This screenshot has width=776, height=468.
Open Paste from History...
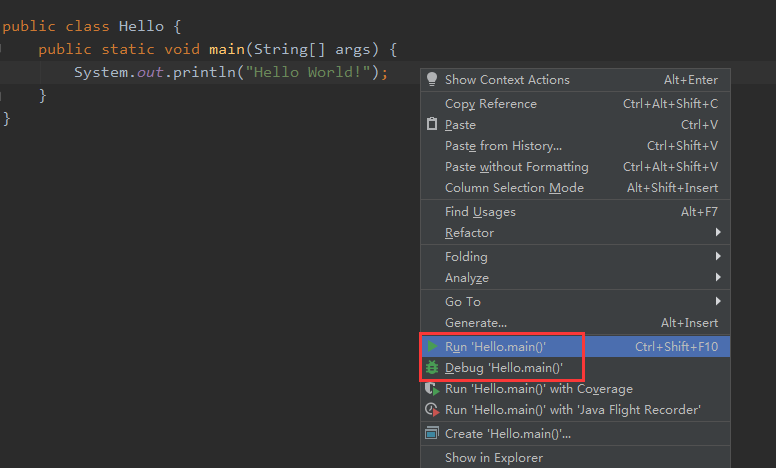coord(575,145)
